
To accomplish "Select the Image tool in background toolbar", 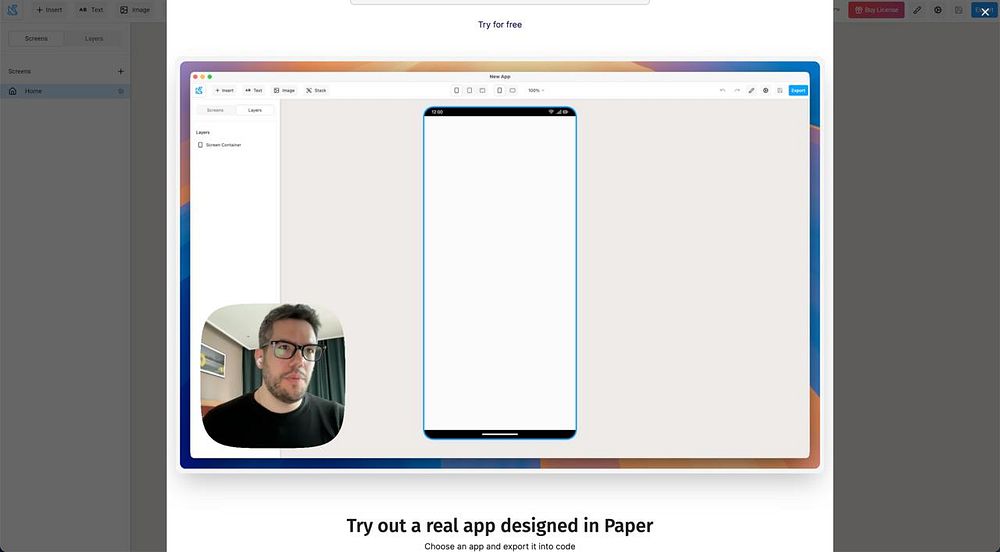I will (135, 10).
